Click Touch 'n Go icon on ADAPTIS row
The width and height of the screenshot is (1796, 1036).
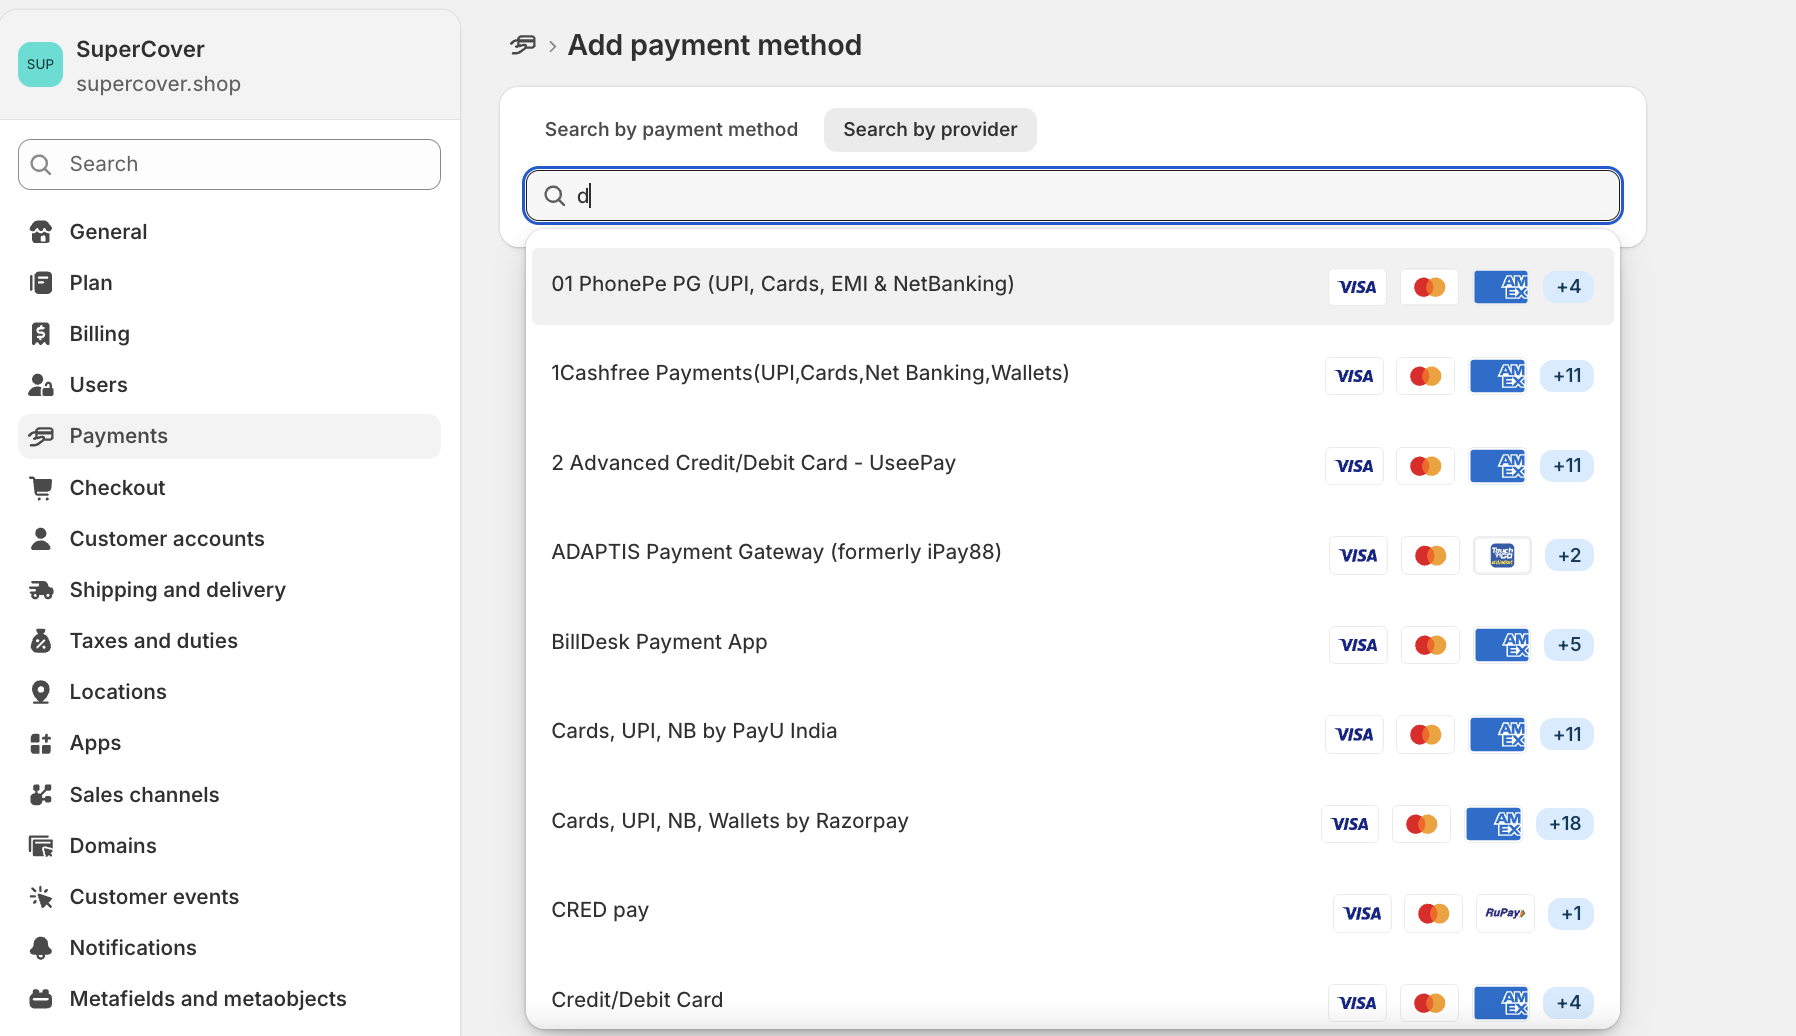point(1502,555)
